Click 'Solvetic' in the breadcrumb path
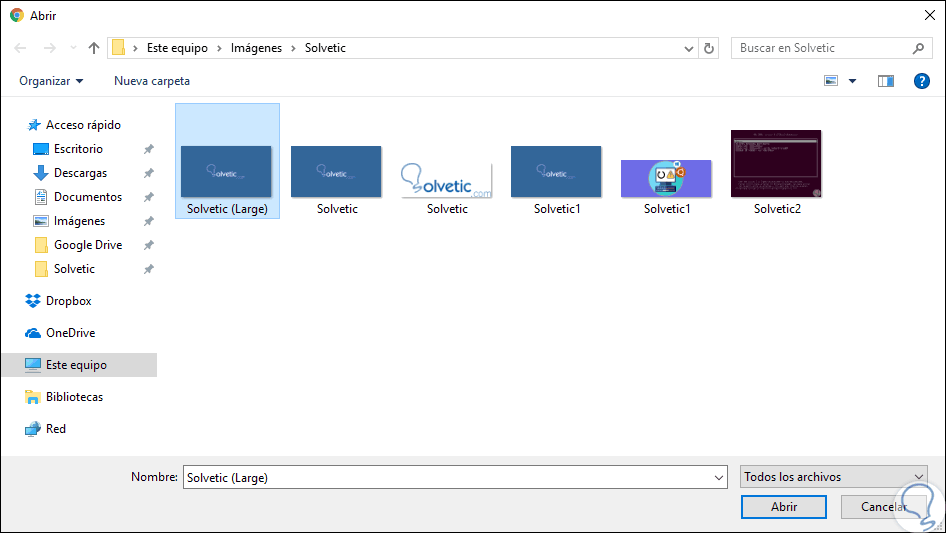Image resolution: width=946 pixels, height=533 pixels. [x=325, y=48]
